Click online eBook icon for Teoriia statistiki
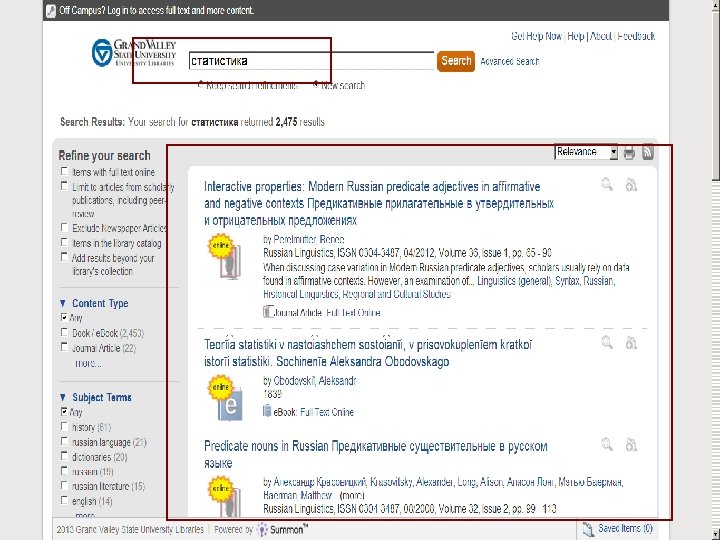 pos(225,398)
